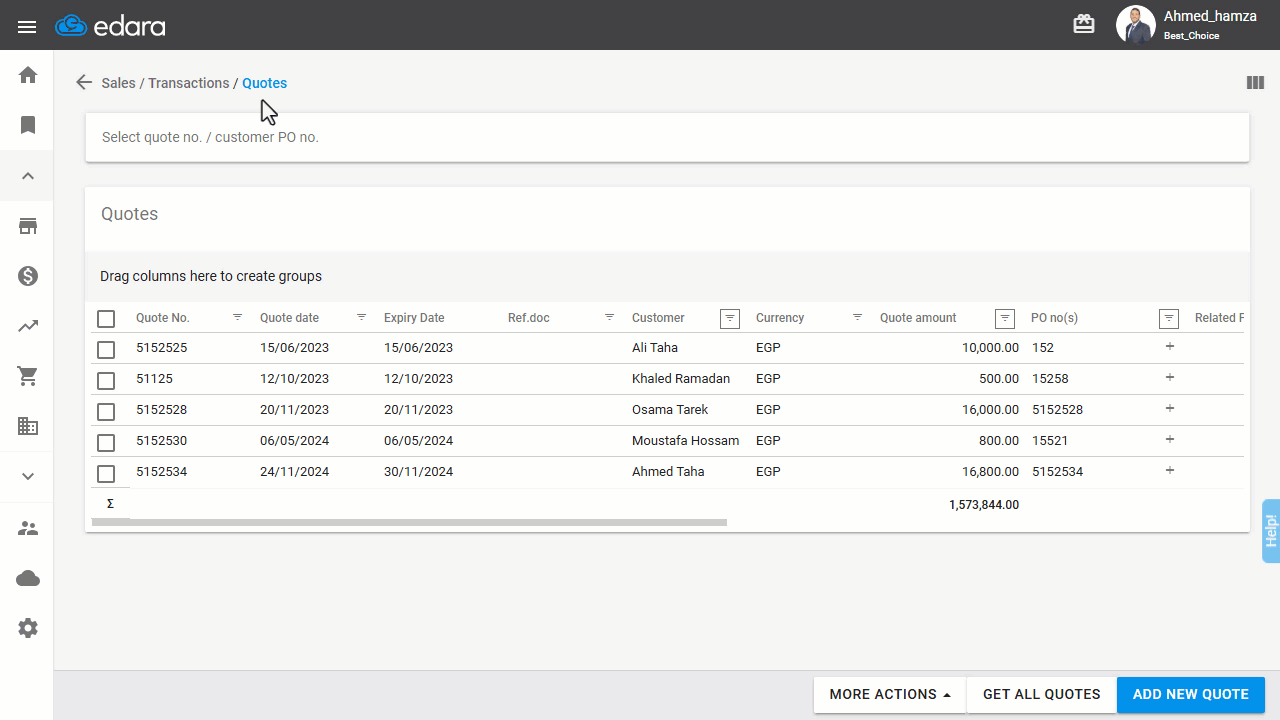
Task: Open the people icon in sidebar
Action: pyautogui.click(x=28, y=528)
